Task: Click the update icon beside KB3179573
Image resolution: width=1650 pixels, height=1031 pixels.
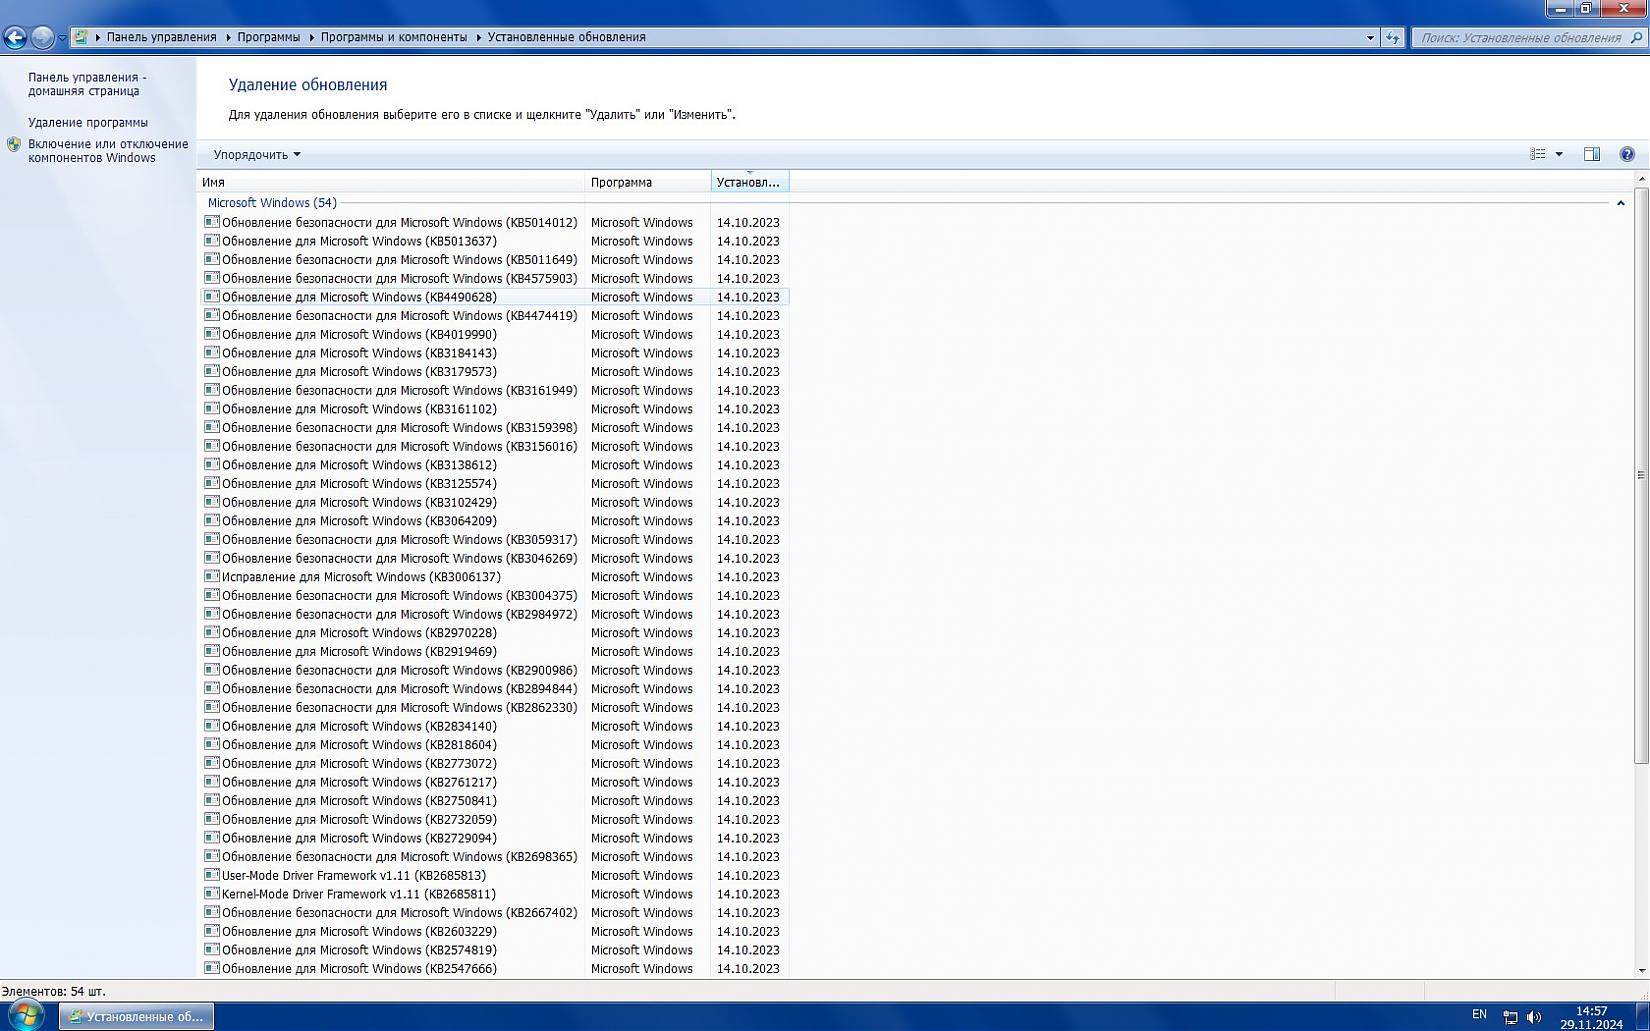Action: (212, 371)
